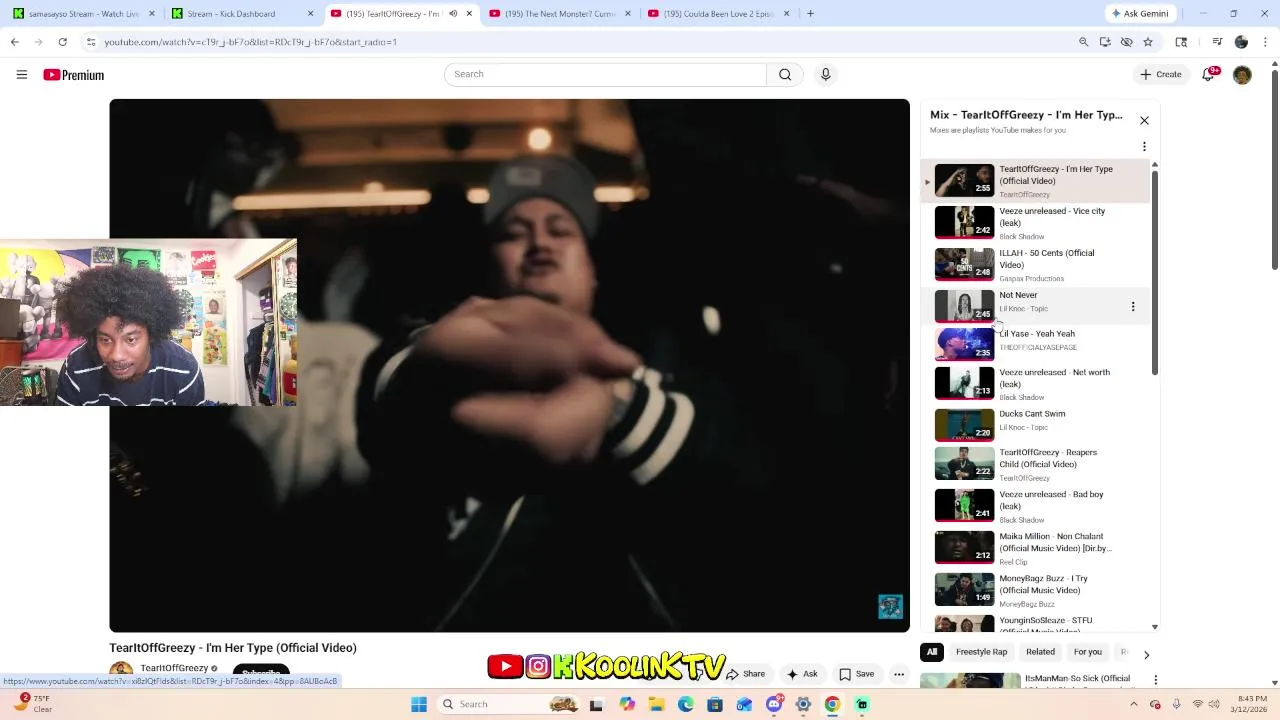Start voice search with microphone icon
The height and width of the screenshot is (720, 1280).
825,74
